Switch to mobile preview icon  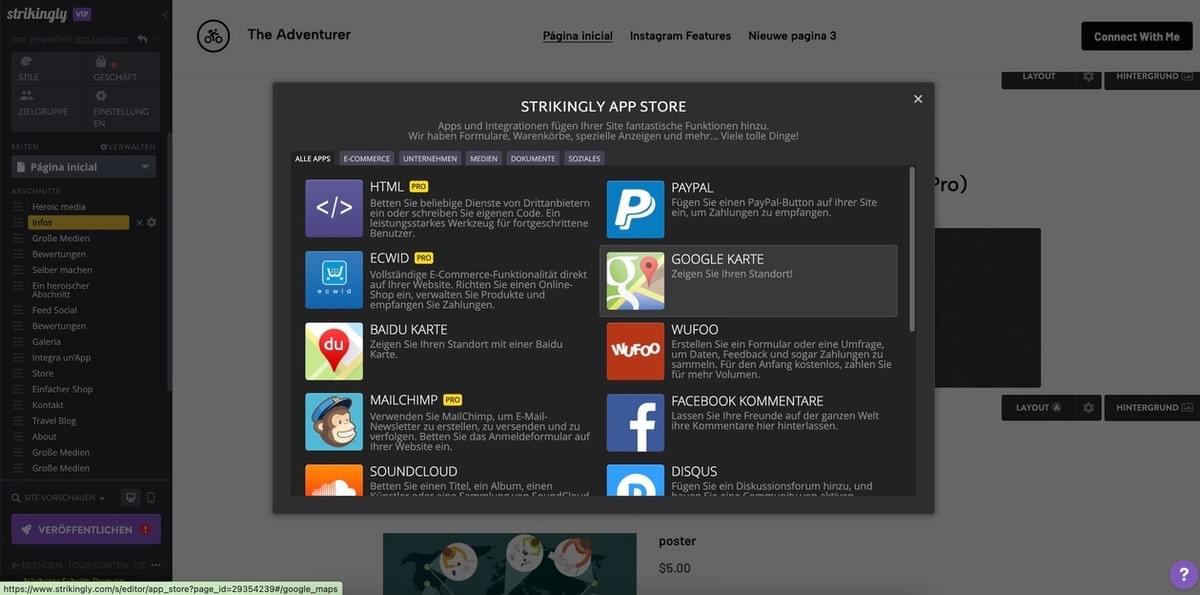151,497
